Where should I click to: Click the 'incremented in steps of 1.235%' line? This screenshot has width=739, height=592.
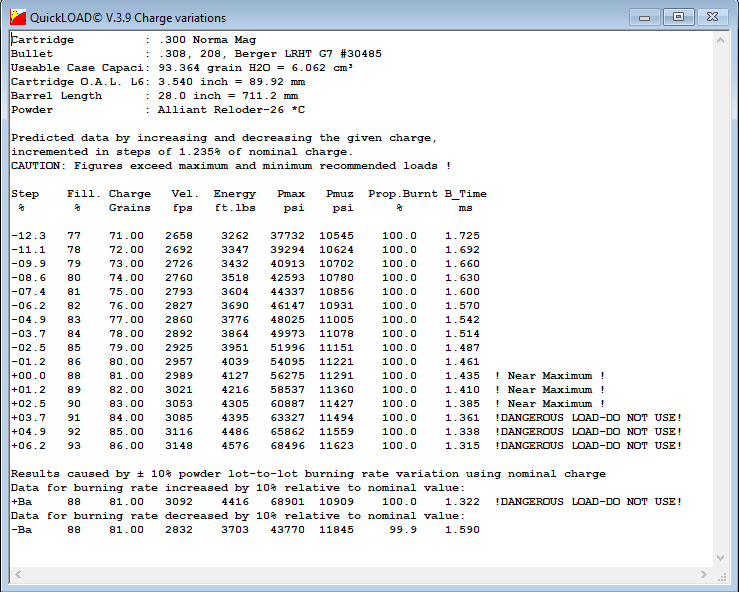pos(182,152)
